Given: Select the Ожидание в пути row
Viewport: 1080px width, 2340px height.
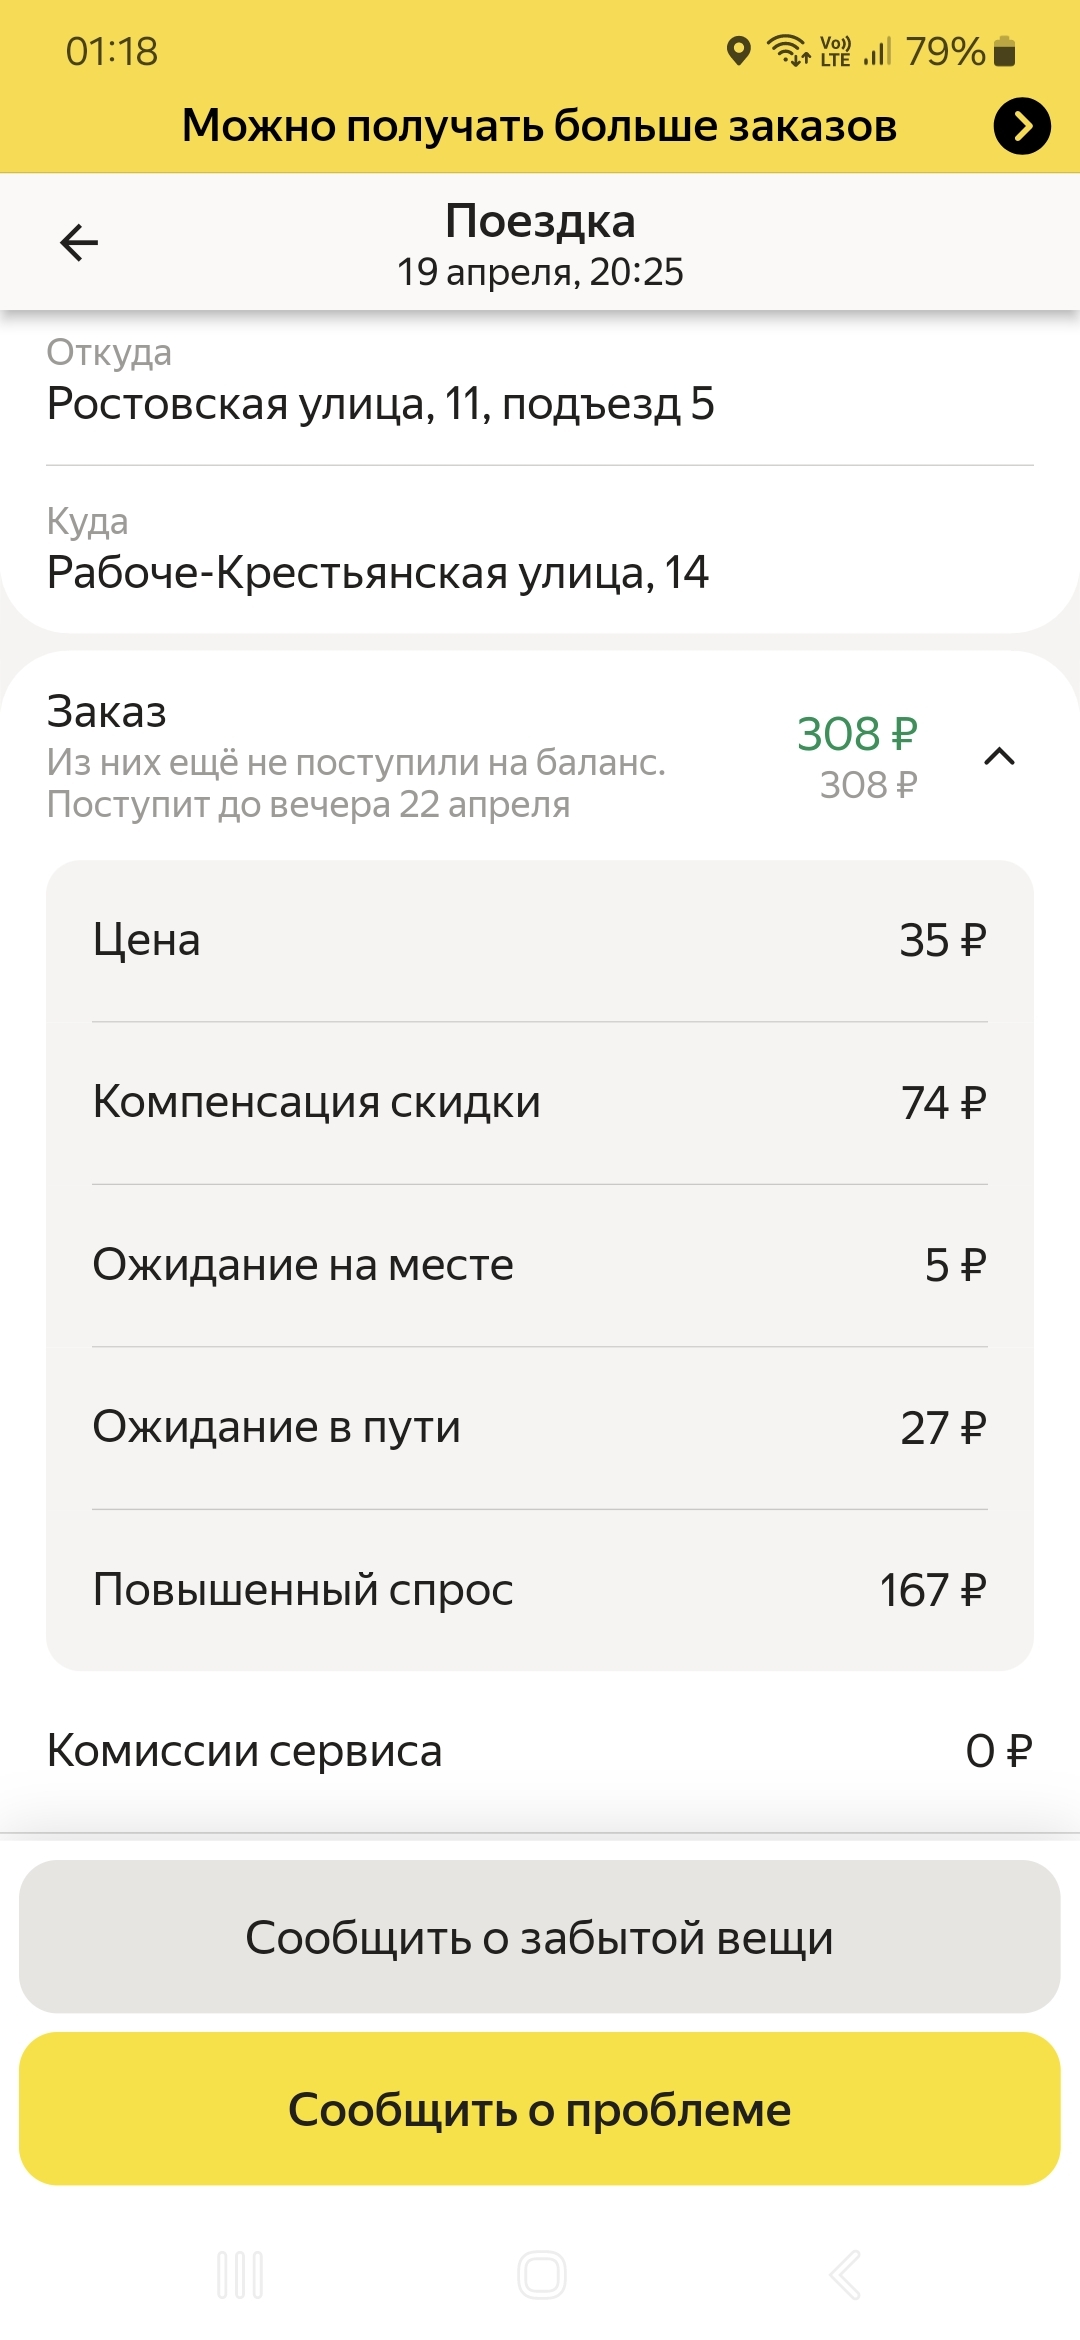Looking at the screenshot, I should click(x=540, y=1427).
